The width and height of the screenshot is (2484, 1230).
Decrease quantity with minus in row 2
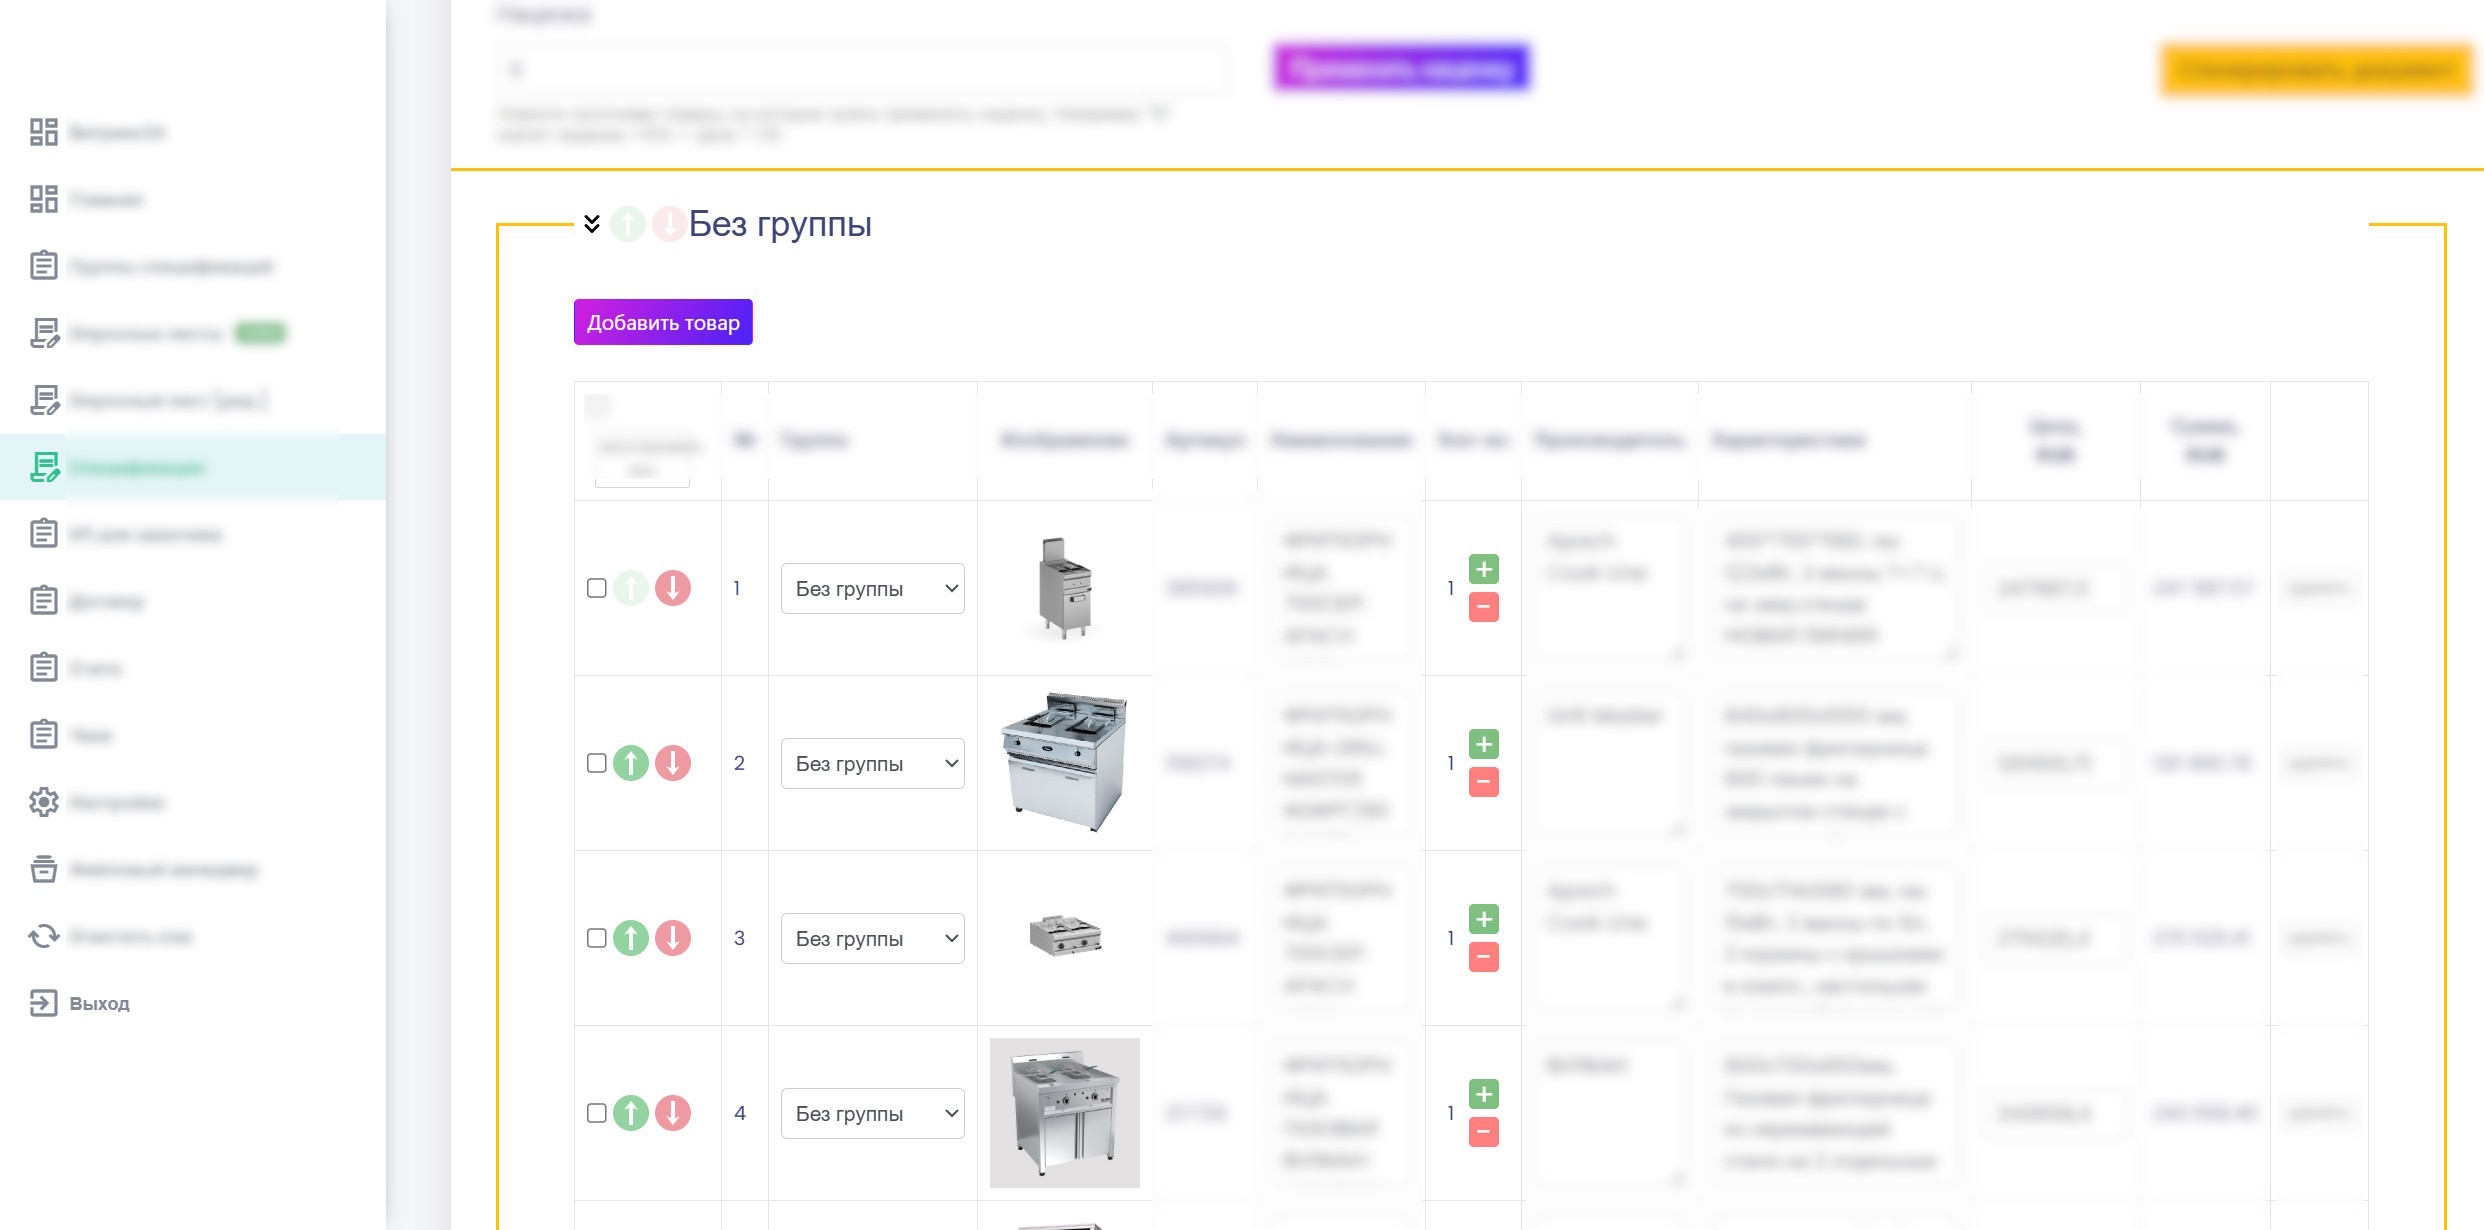coord(1484,782)
